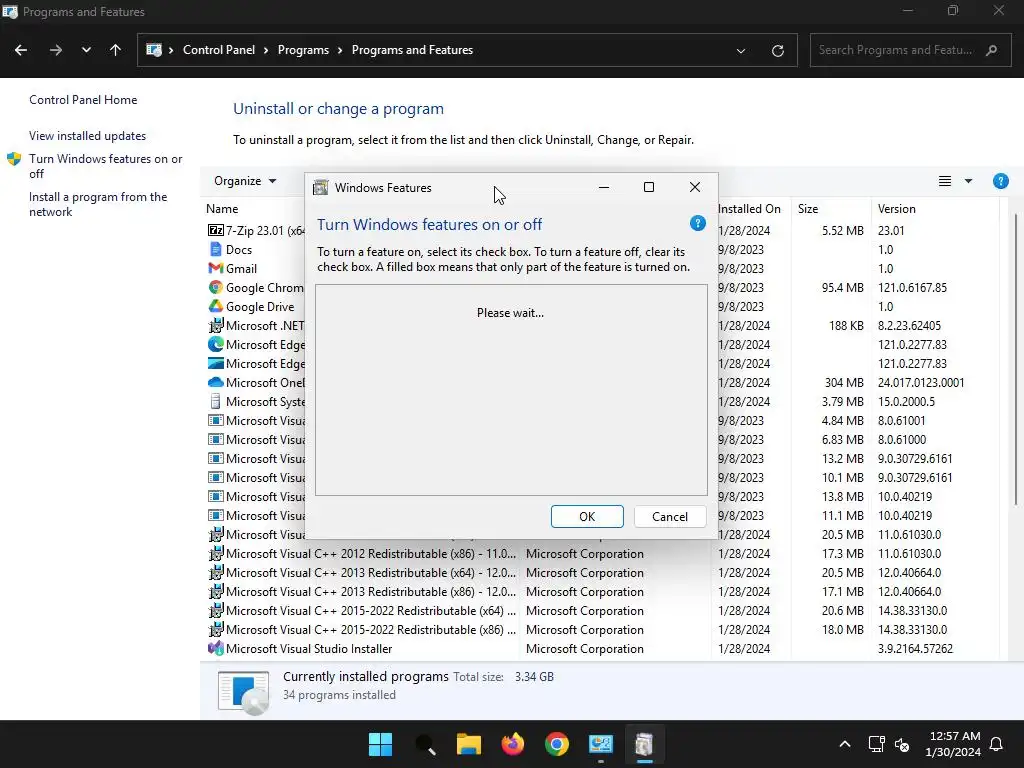Open network status tray icon
The height and width of the screenshot is (768, 1024).
point(876,744)
